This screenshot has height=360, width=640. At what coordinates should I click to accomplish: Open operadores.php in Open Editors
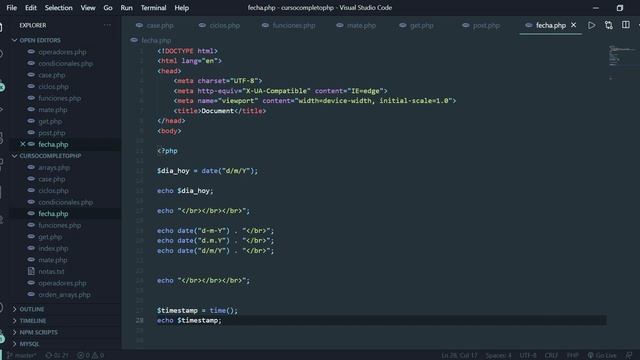pos(62,52)
